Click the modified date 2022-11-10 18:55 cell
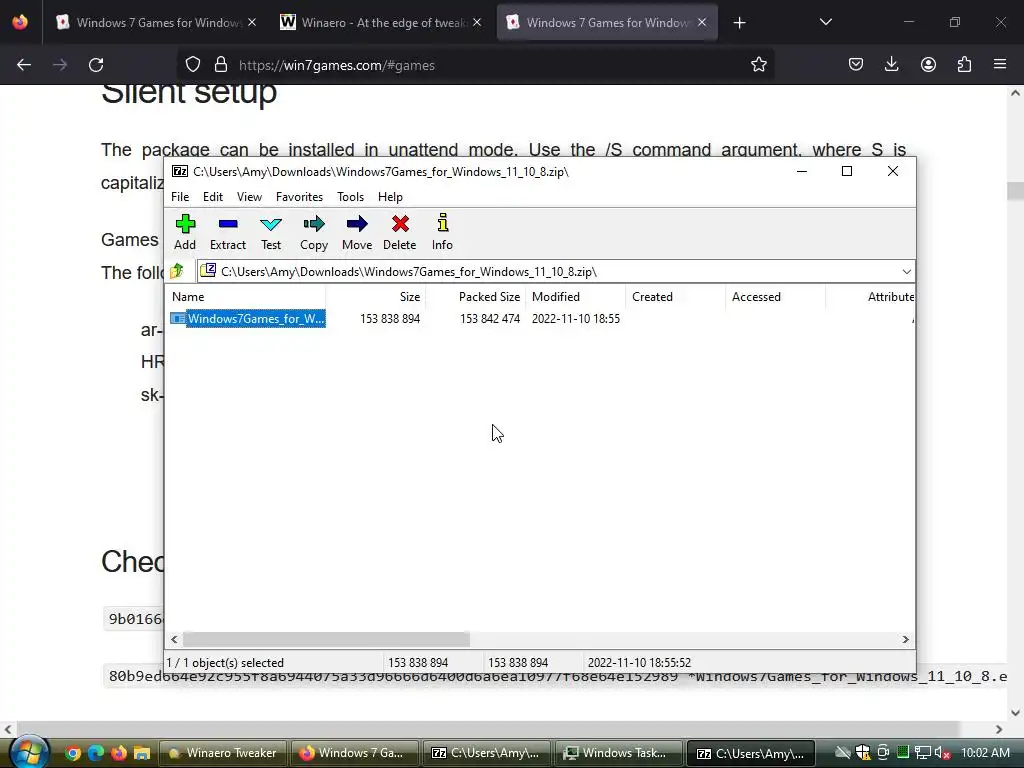The image size is (1024, 768). pos(575,319)
